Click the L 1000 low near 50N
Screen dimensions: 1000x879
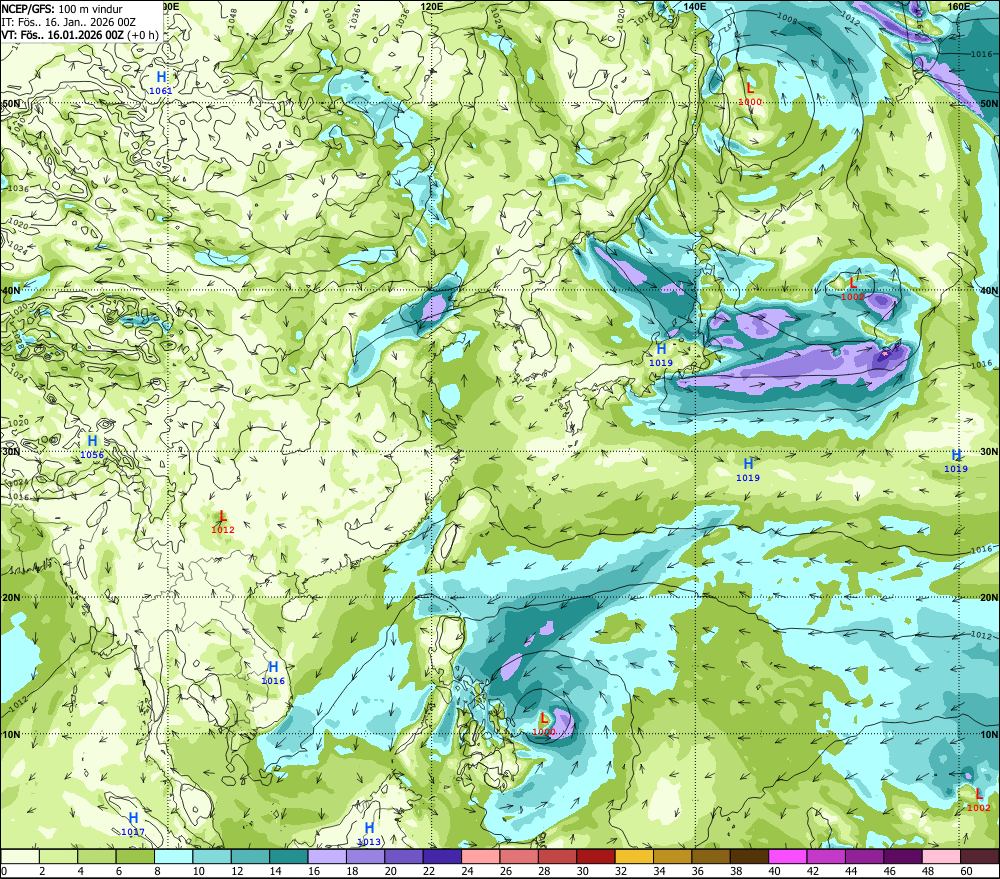[x=750, y=94]
